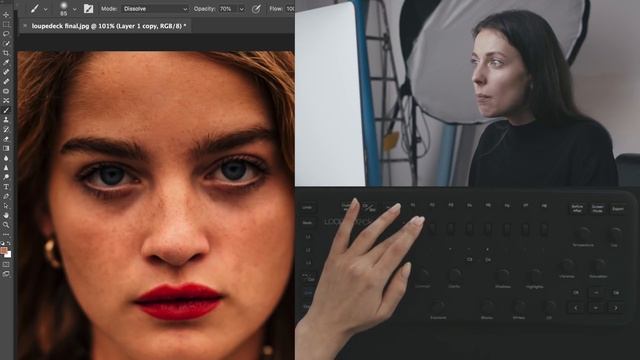Select the Clone Stamp tool
Screen dimensions: 640x360
pos(6,120)
